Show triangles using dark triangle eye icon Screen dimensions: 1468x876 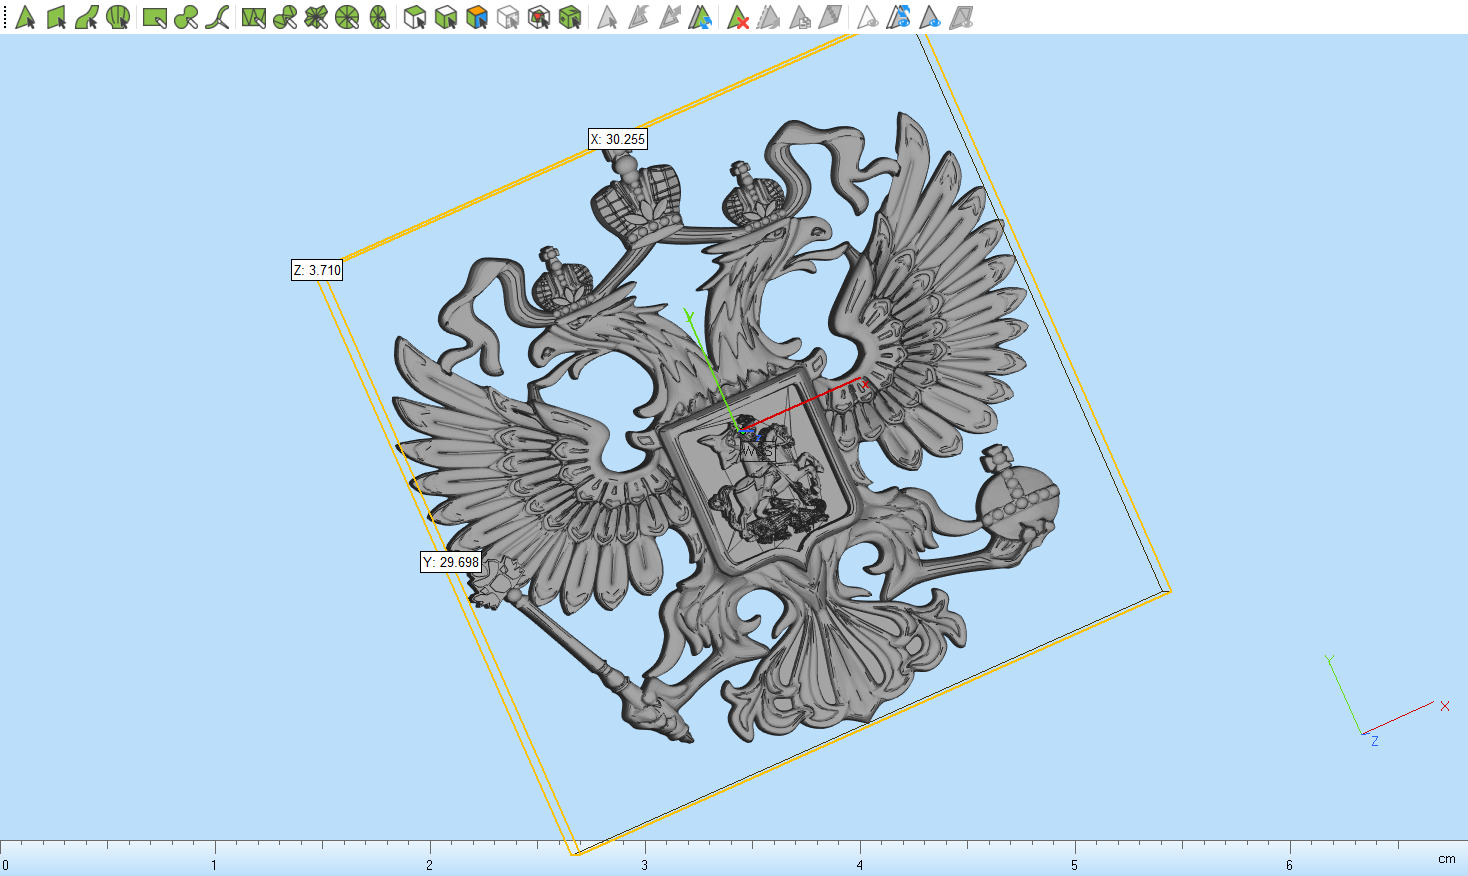point(929,17)
